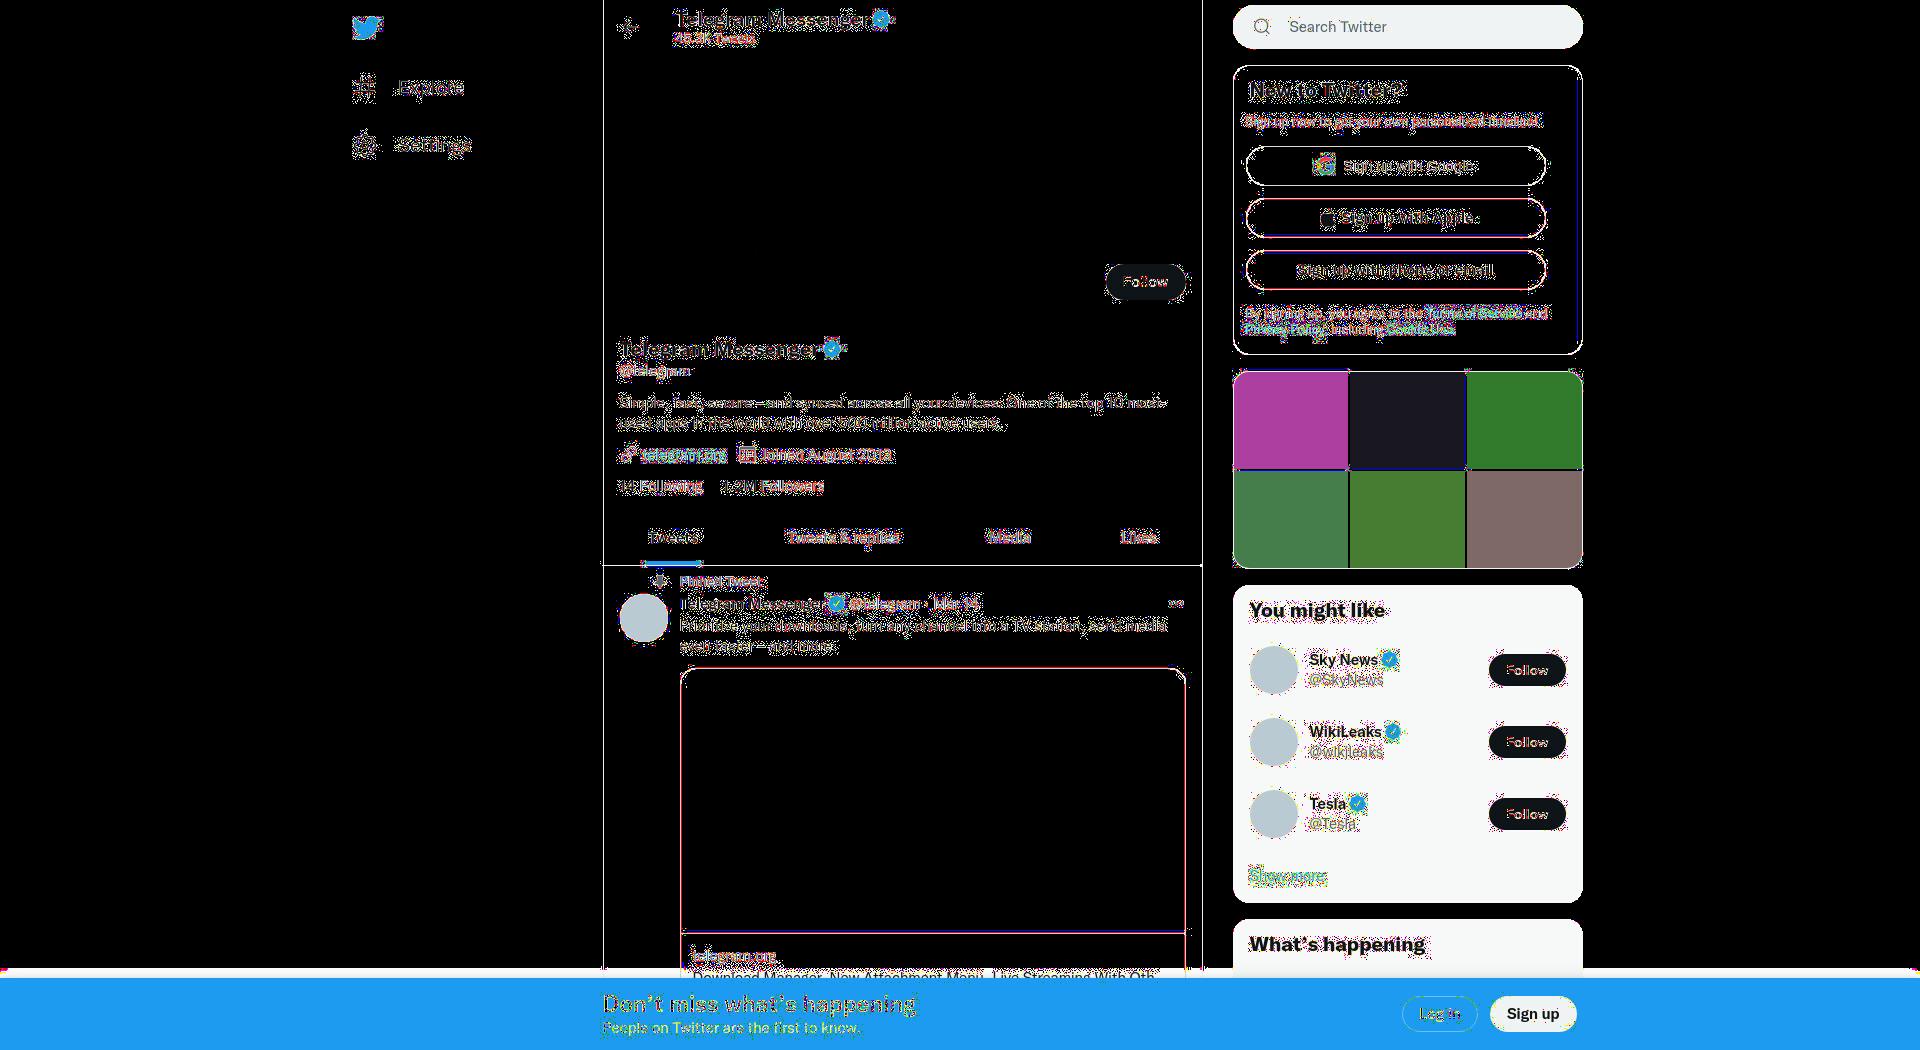This screenshot has width=1920, height=1050.
Task: Click the pin icon next to Pinned Tweet
Action: [x=659, y=581]
